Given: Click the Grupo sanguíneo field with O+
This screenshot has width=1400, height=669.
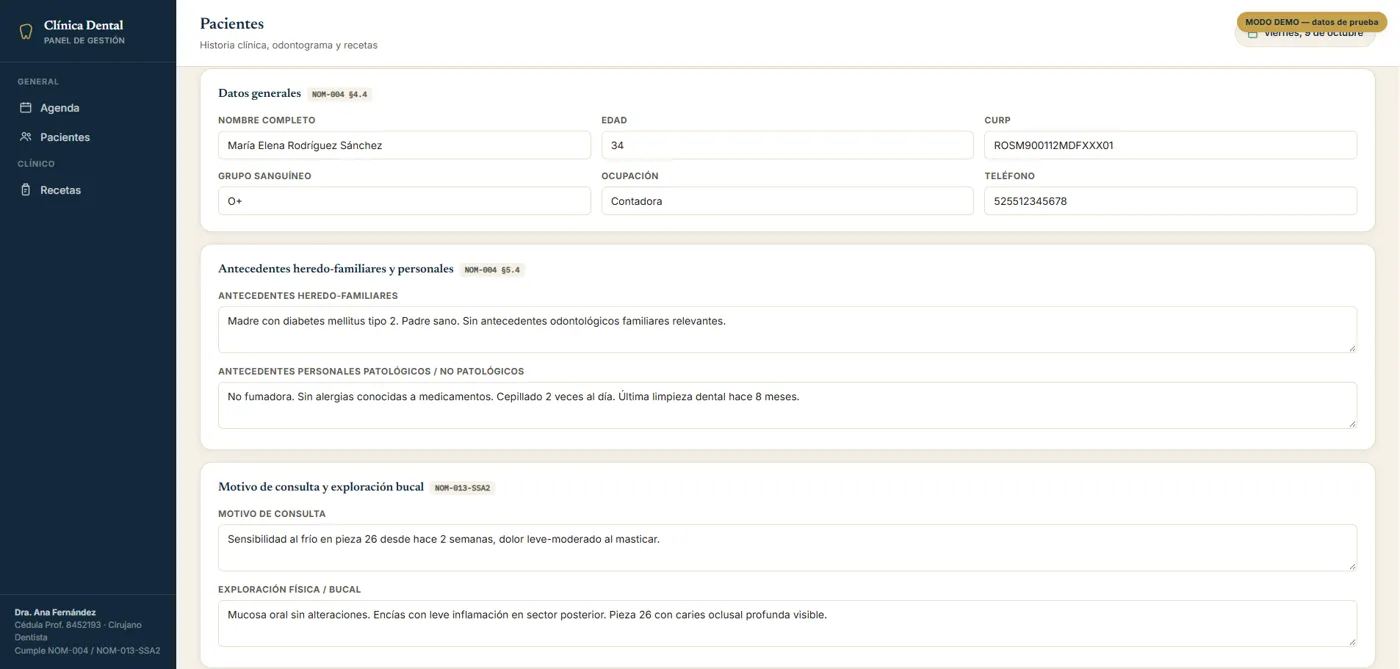Looking at the screenshot, I should 404,201.
